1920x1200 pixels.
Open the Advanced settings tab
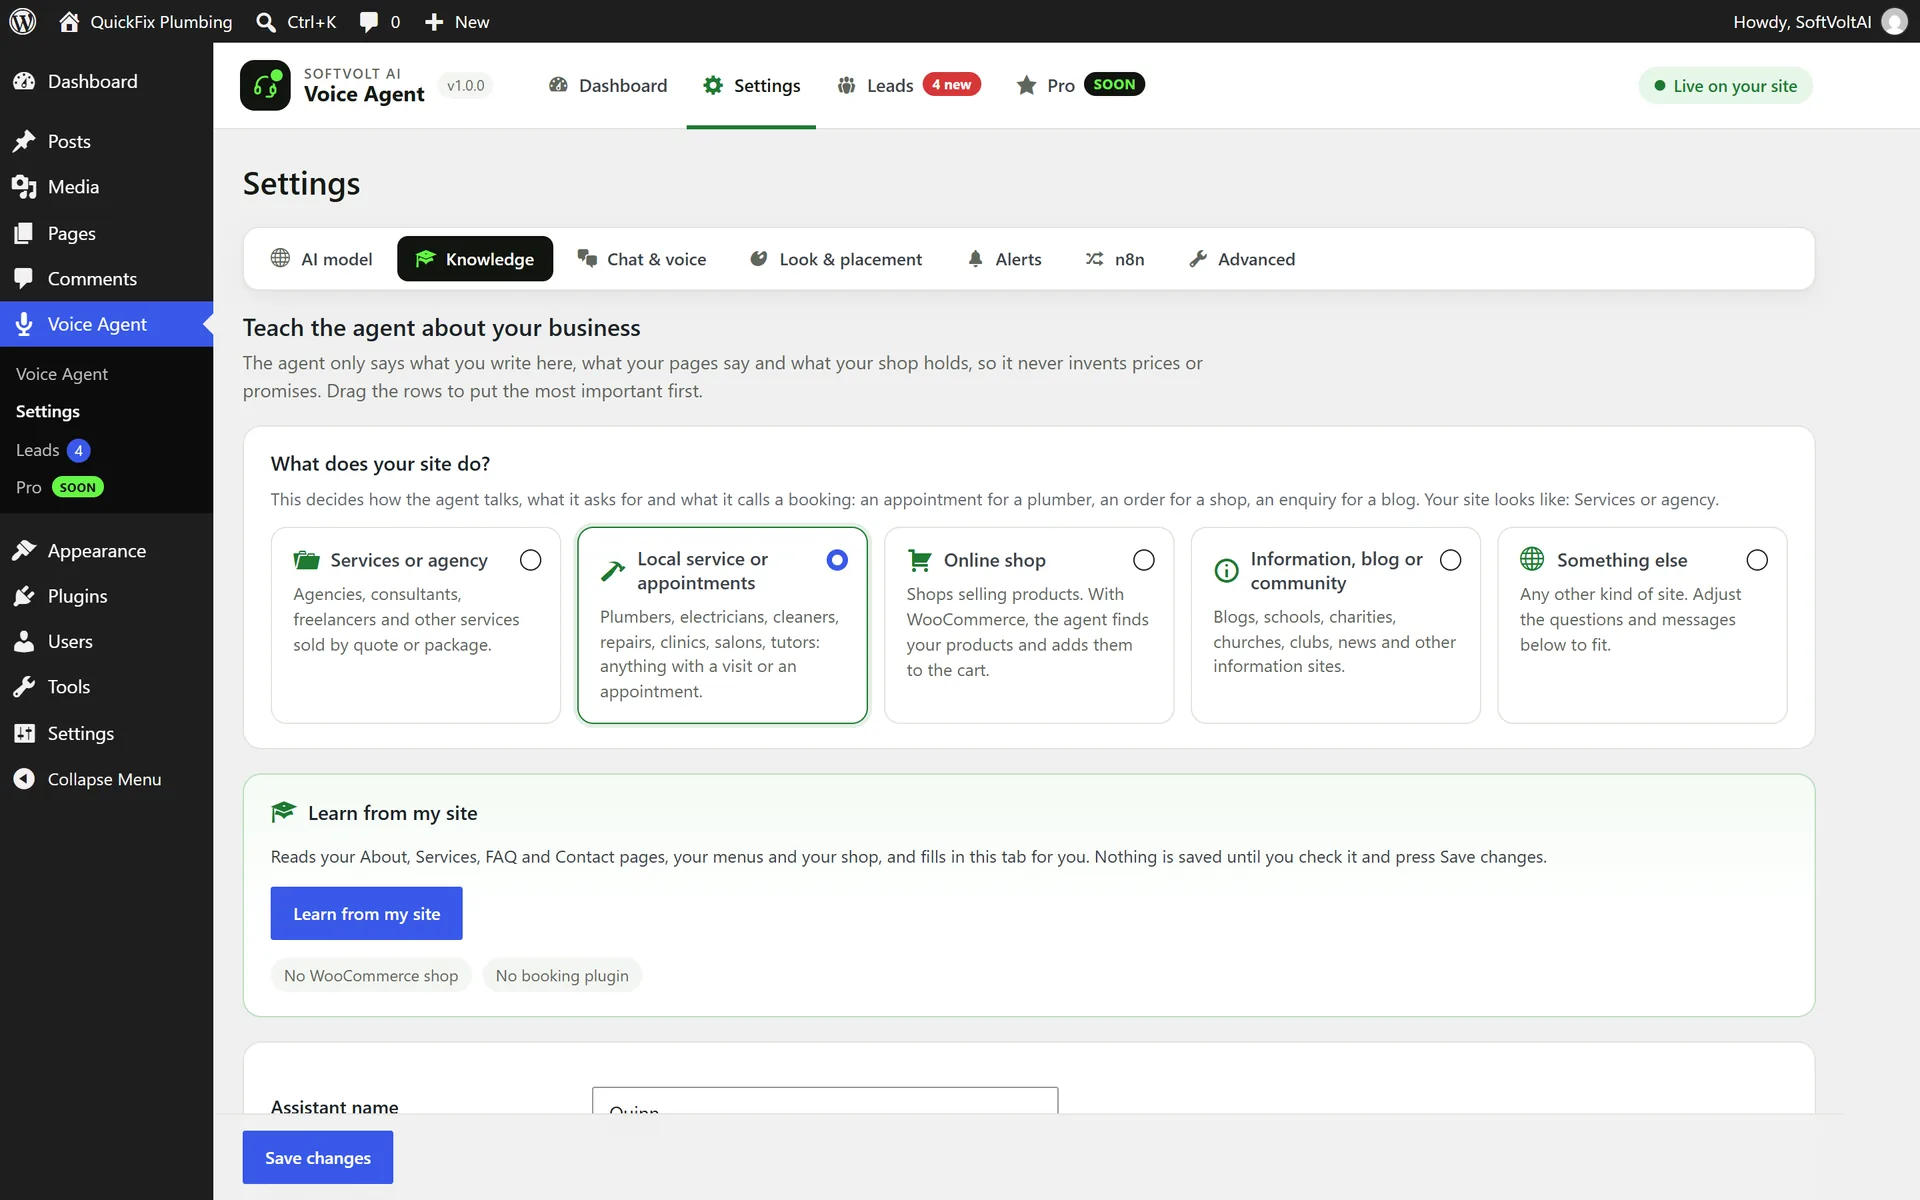[1242, 259]
